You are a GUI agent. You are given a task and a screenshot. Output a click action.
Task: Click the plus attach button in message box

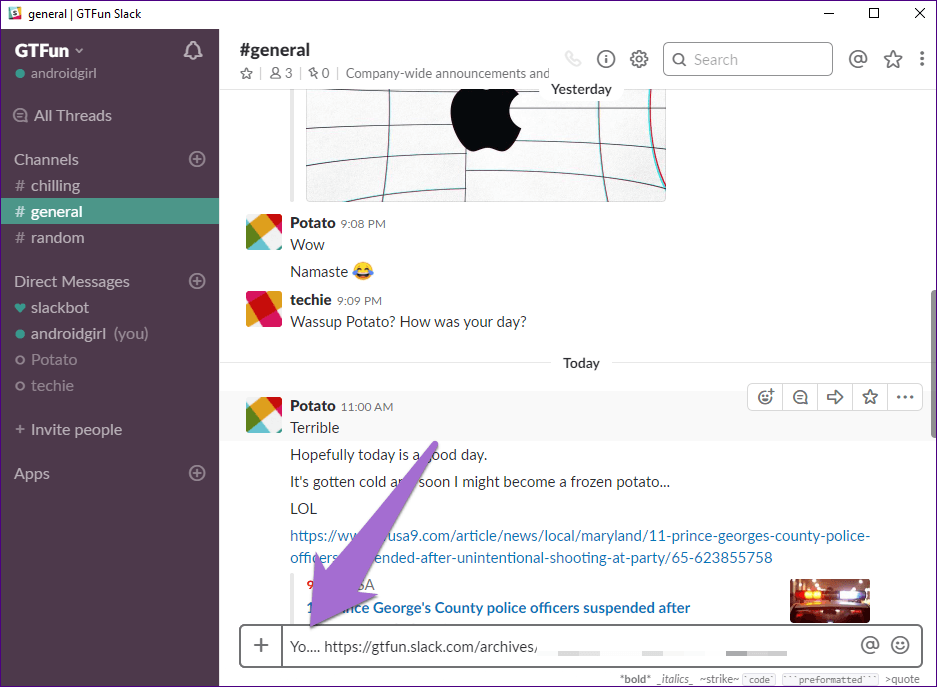pos(261,645)
